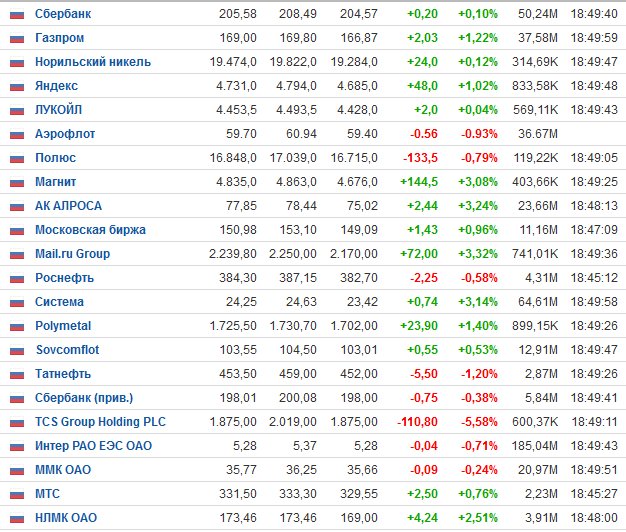This screenshot has height=532, width=626.
Task: Select the Роснефть link
Action: [64, 278]
